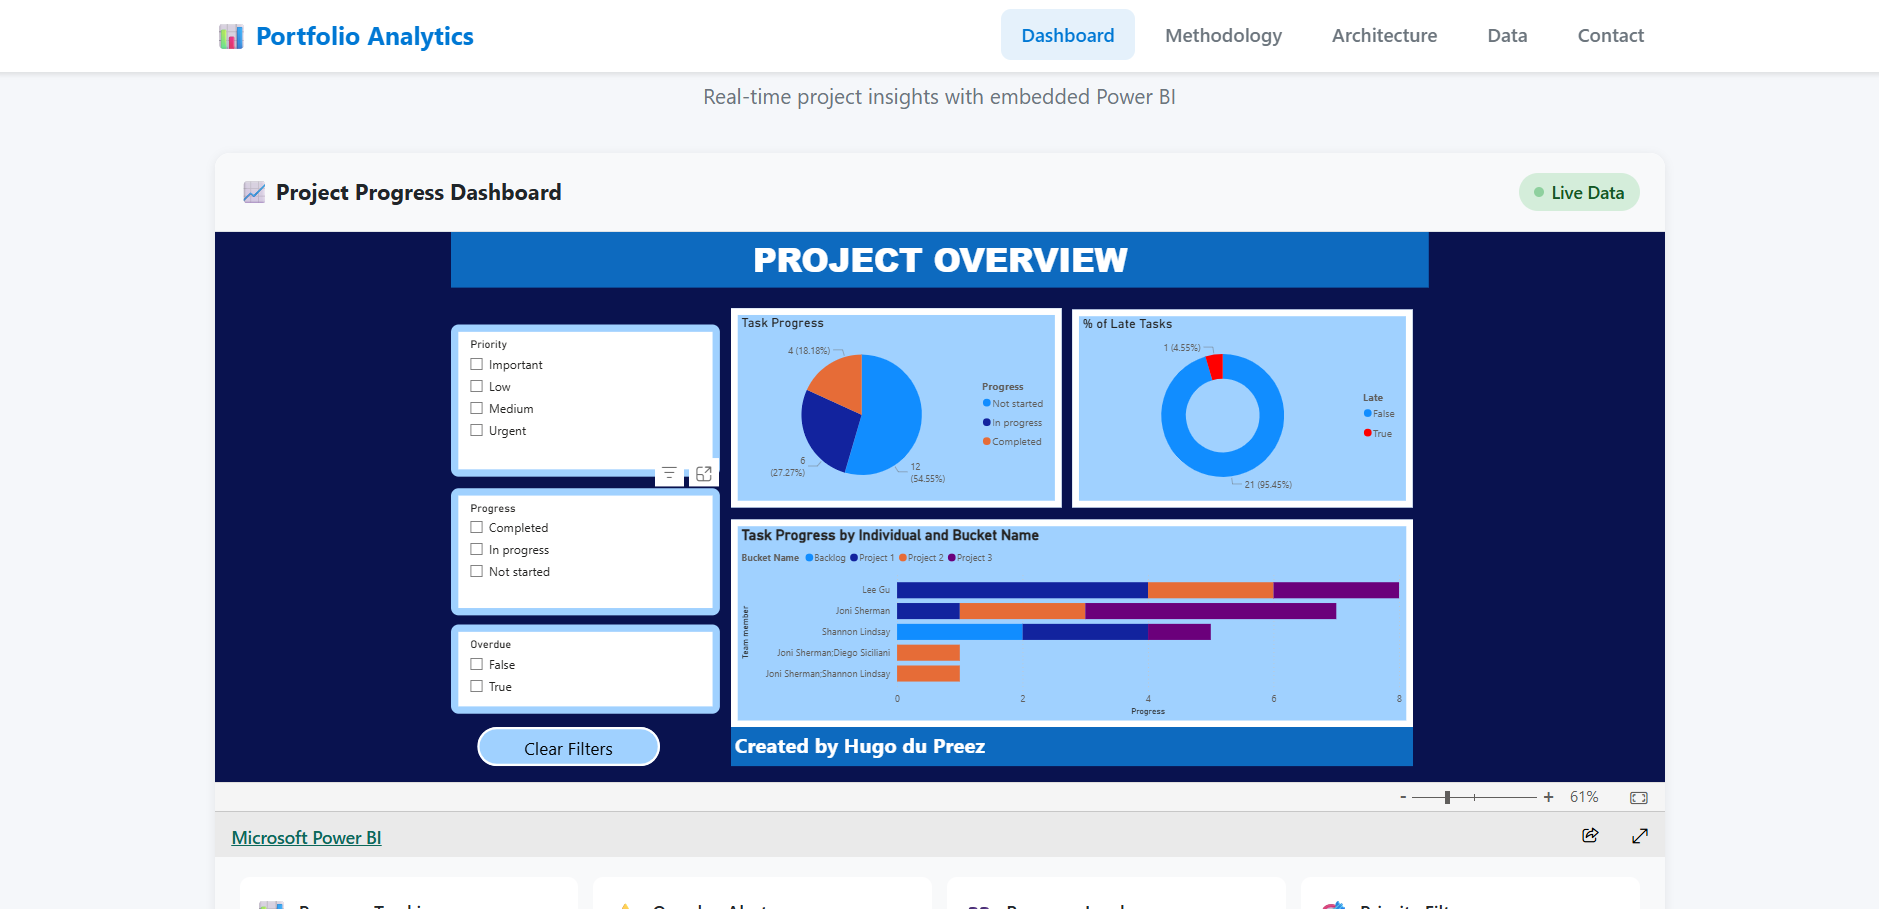Check In progress under Progress
Viewport: 1879px width, 909px height.
[x=477, y=549]
